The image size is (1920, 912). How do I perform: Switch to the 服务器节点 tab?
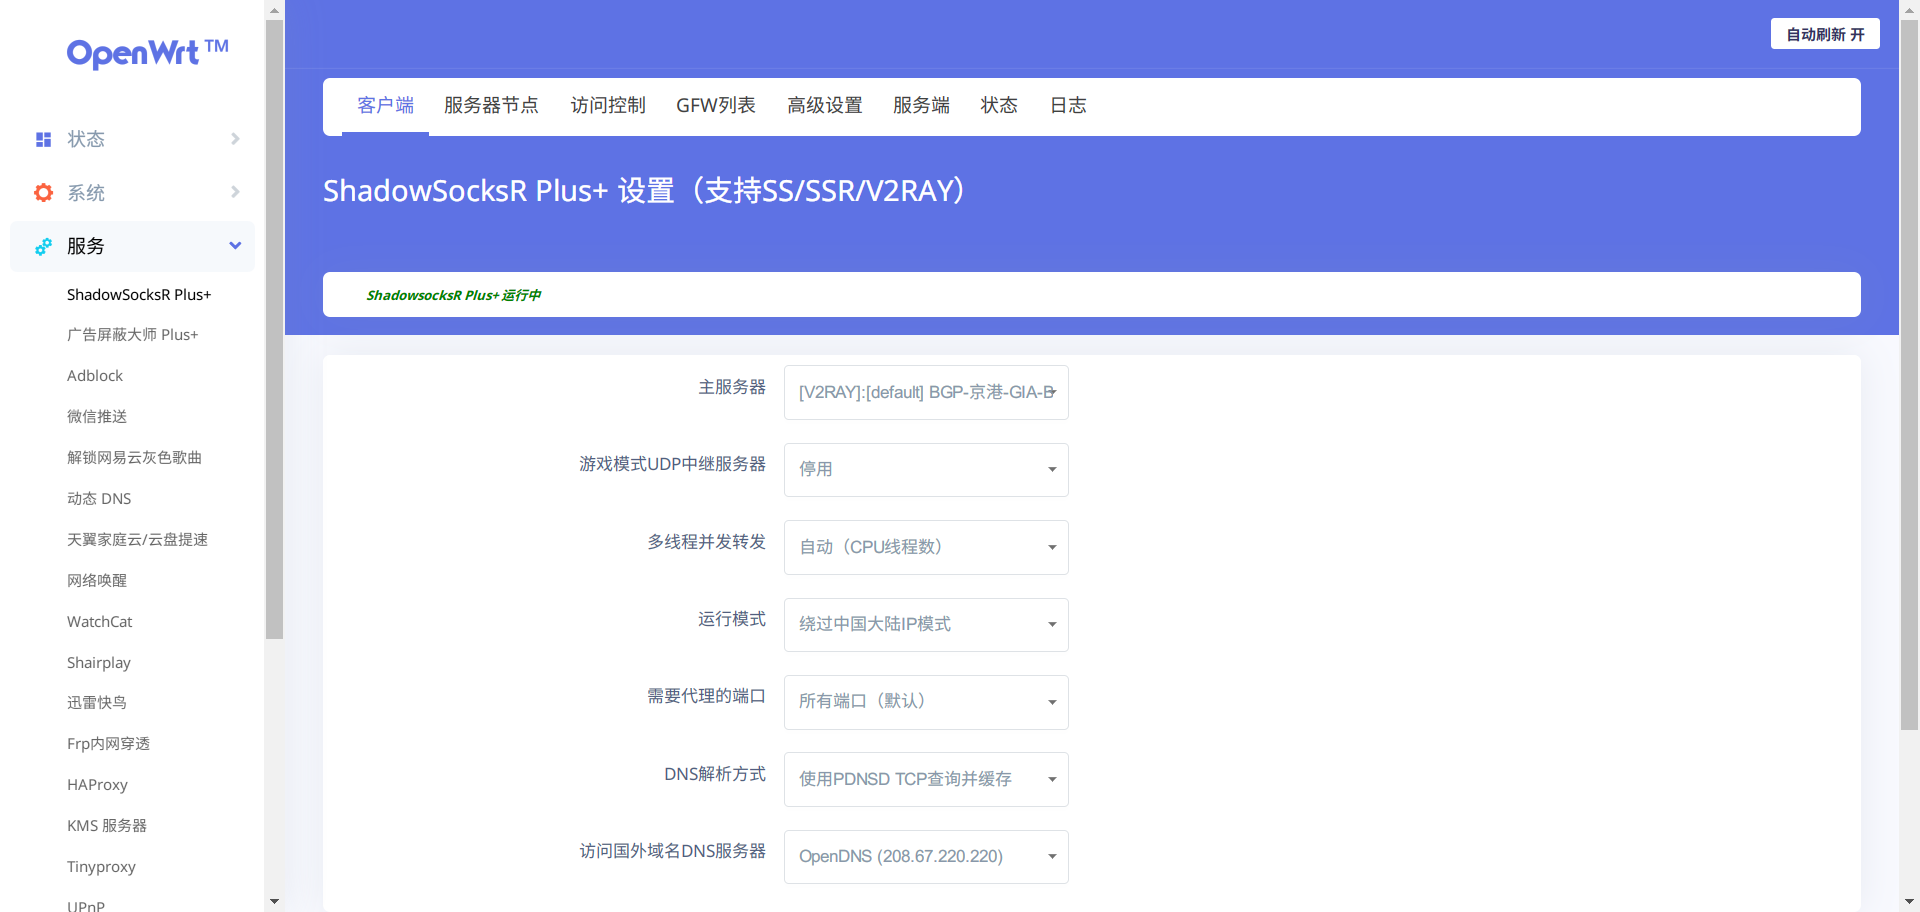(x=491, y=105)
